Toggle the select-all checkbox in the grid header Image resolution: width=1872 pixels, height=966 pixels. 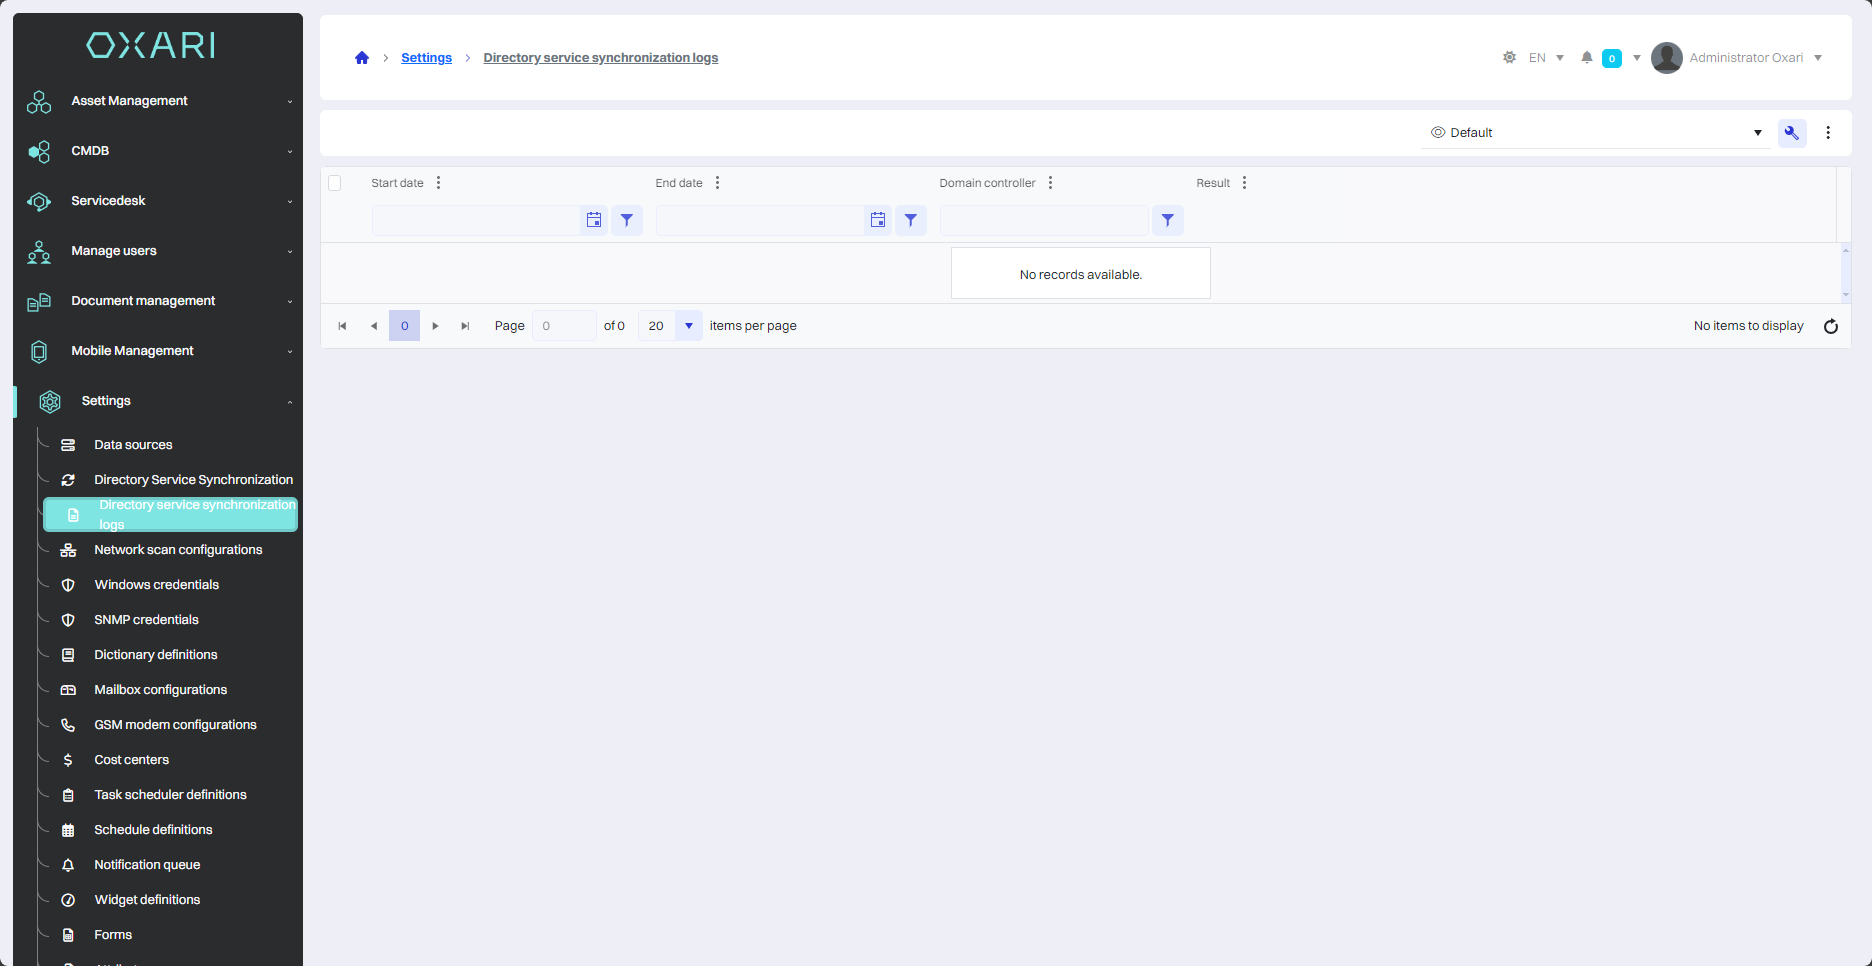click(335, 183)
